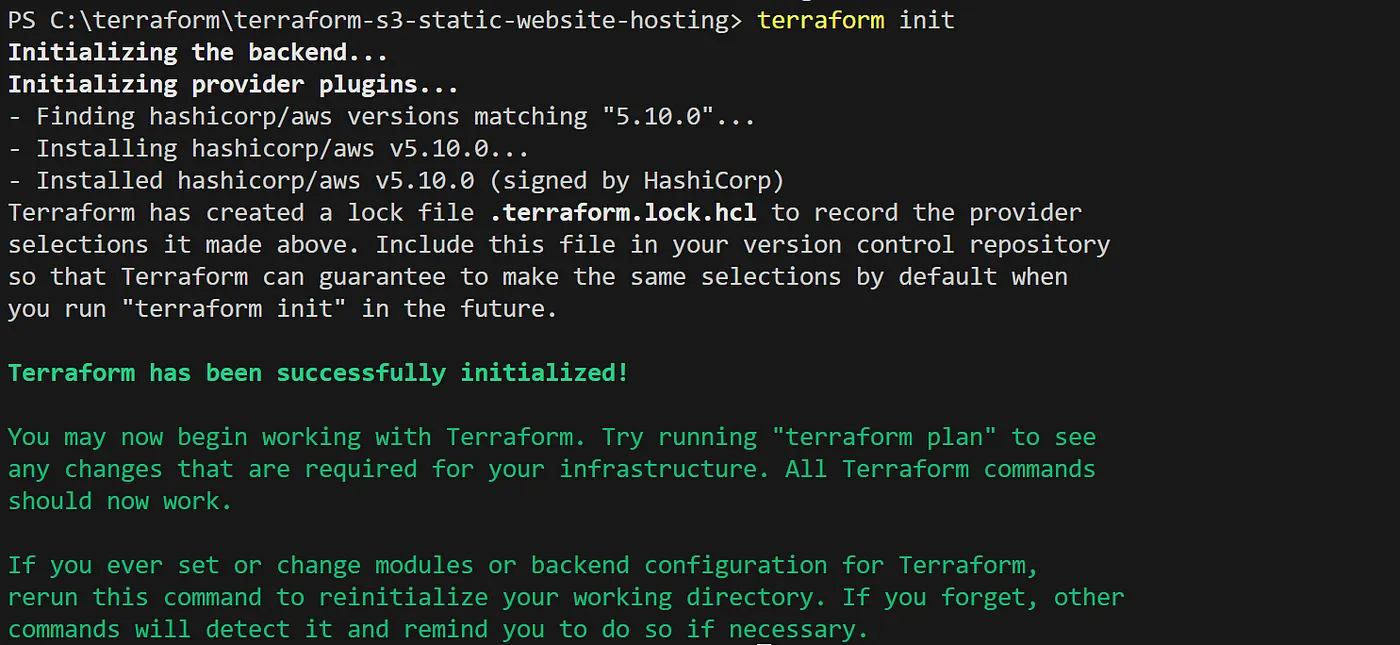Click 'Terraform has been successfully initialized!' message
The image size is (1400, 645).
click(318, 373)
